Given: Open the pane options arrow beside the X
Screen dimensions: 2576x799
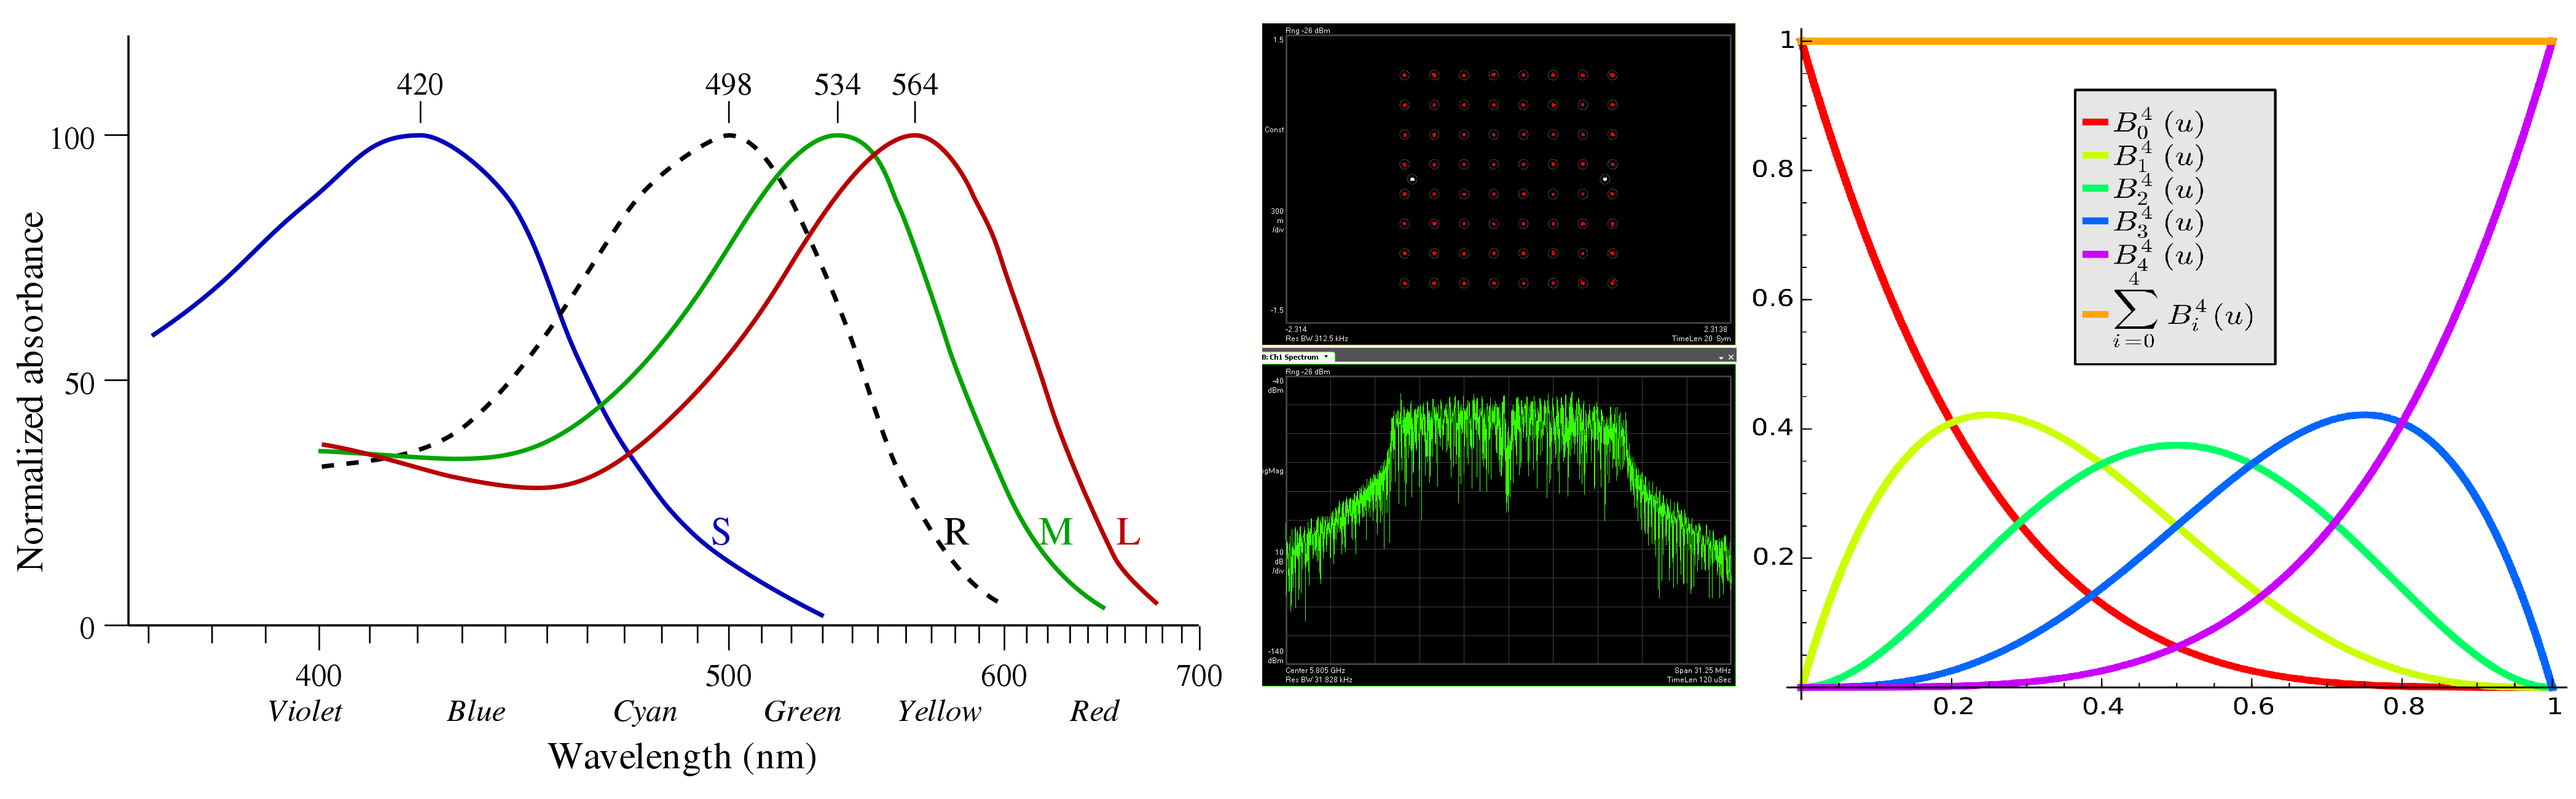Looking at the screenshot, I should coord(1721,358).
